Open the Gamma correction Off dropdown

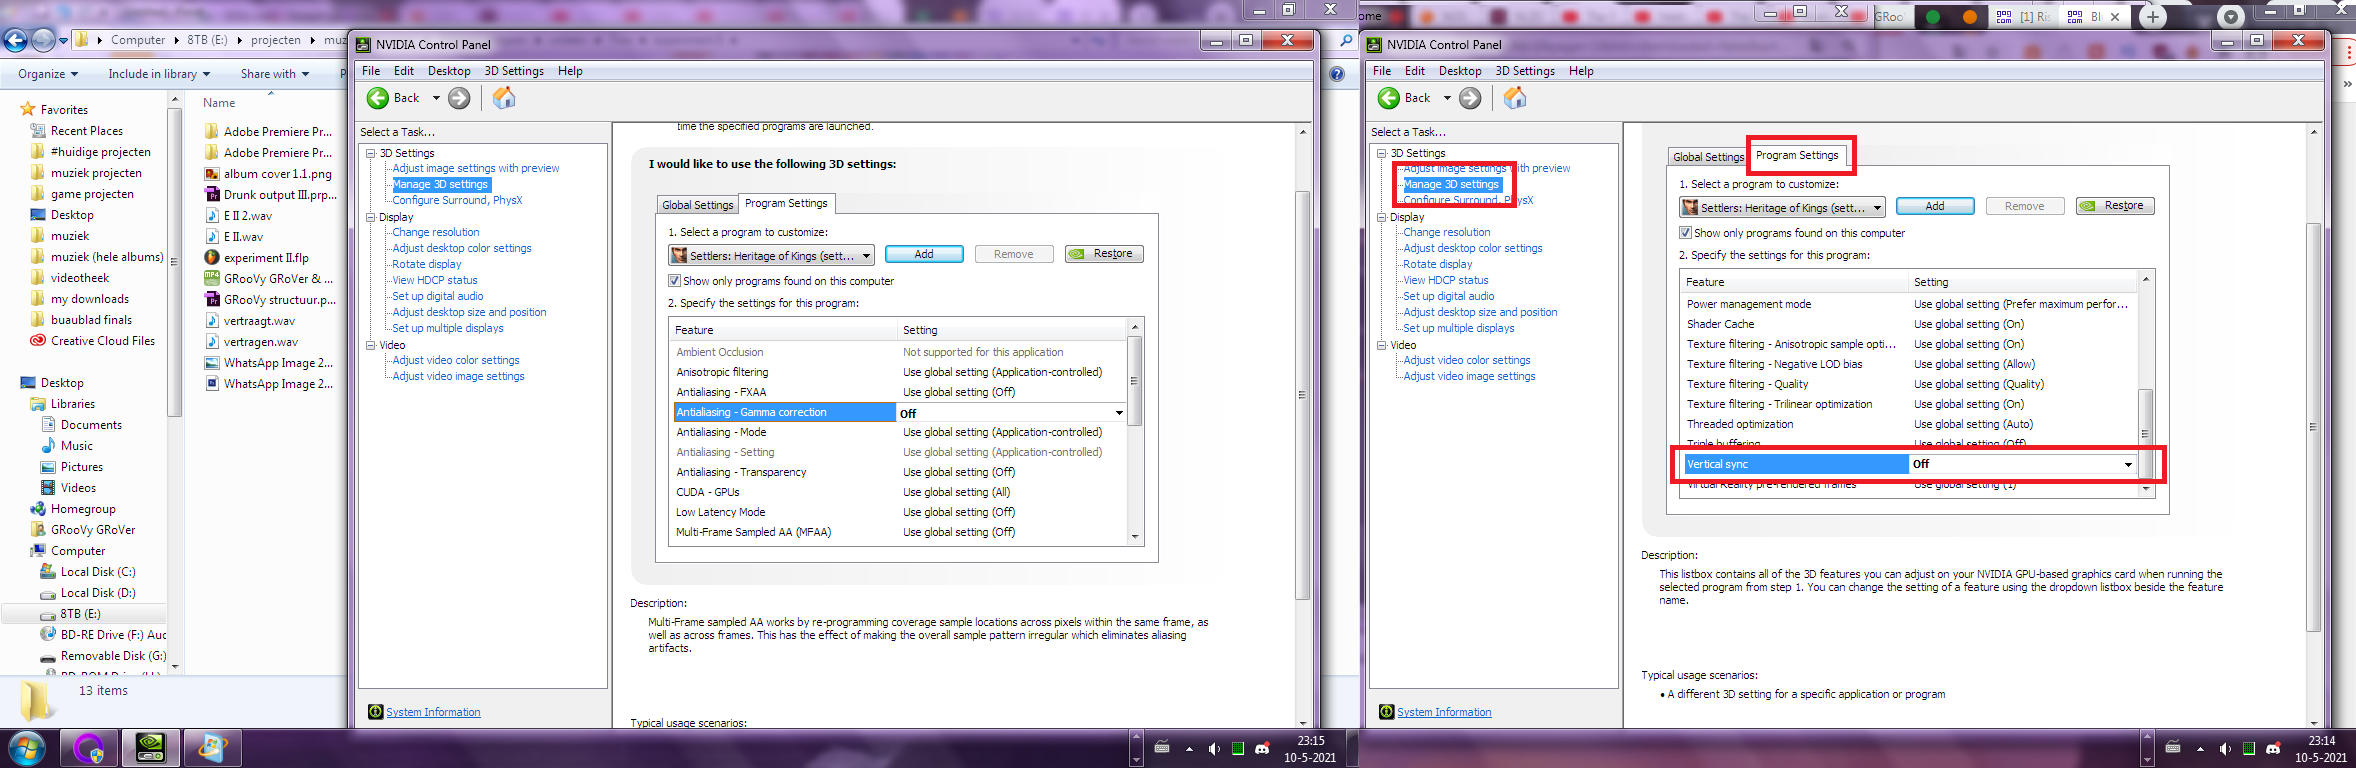[1119, 413]
